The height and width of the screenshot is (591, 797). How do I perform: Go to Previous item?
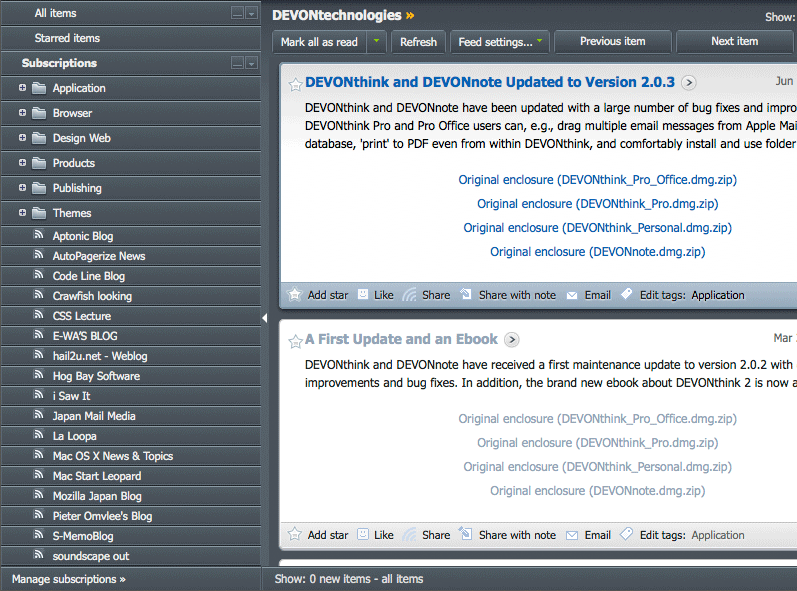(612, 41)
